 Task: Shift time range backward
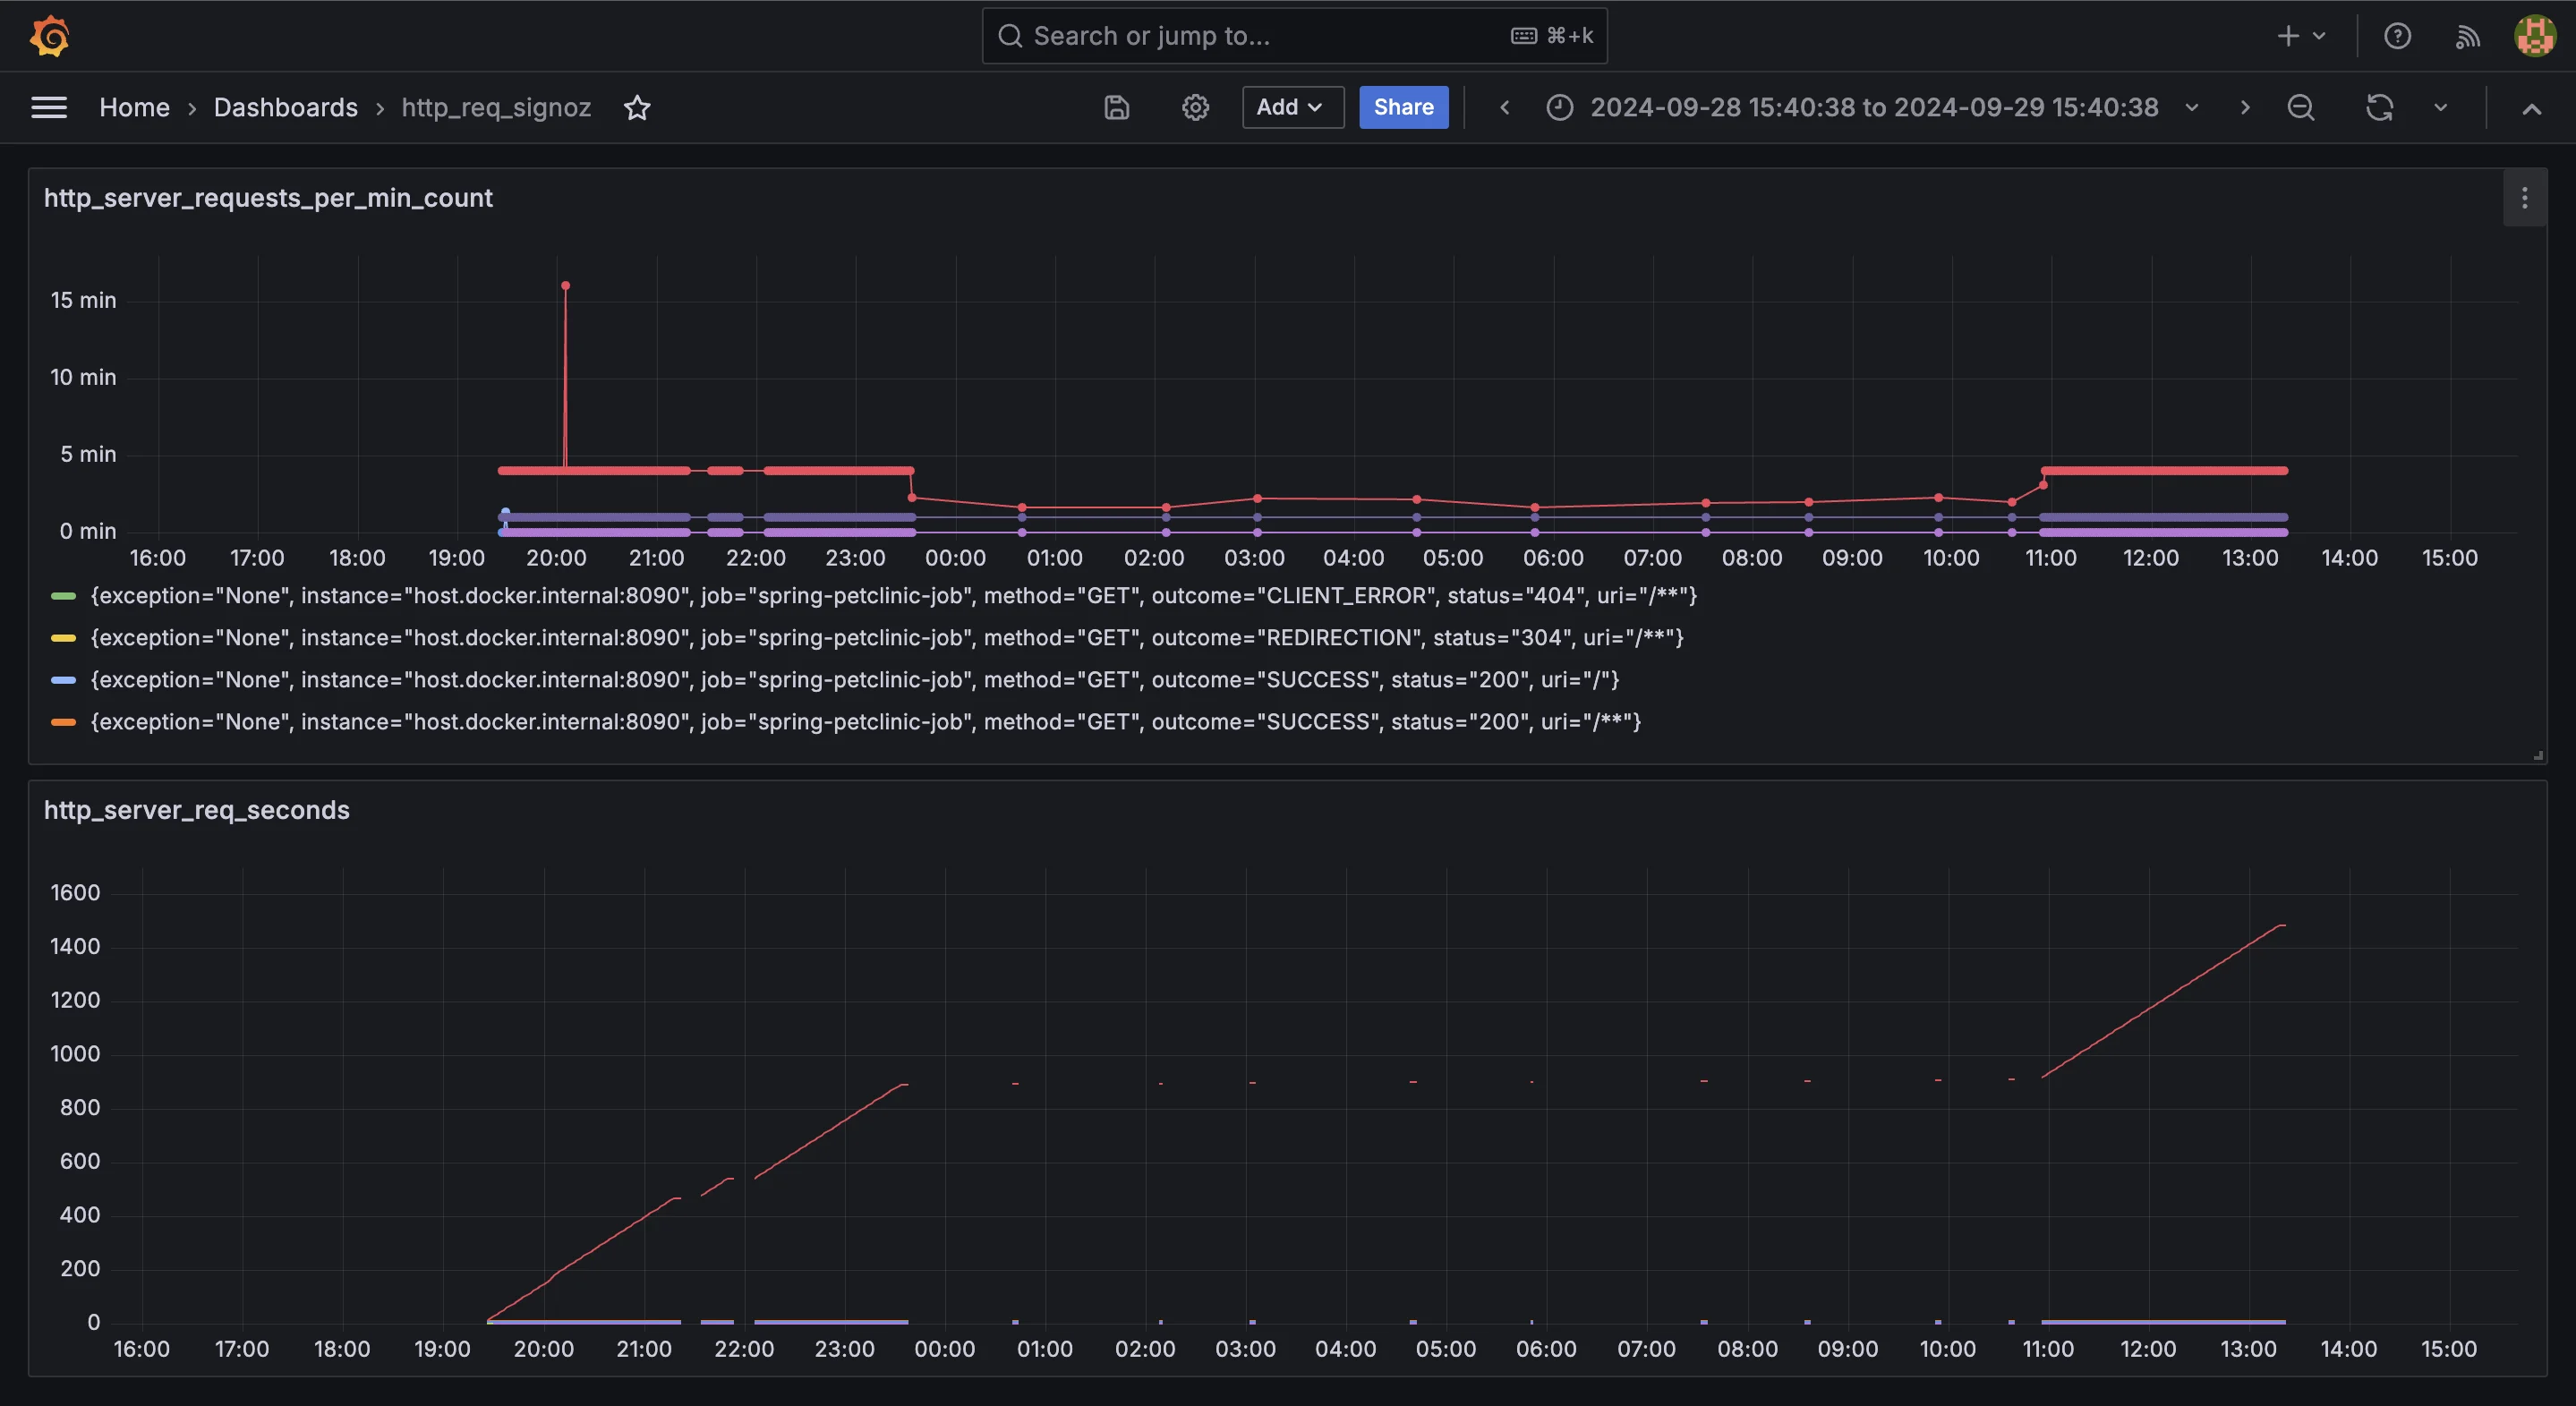click(x=1504, y=107)
